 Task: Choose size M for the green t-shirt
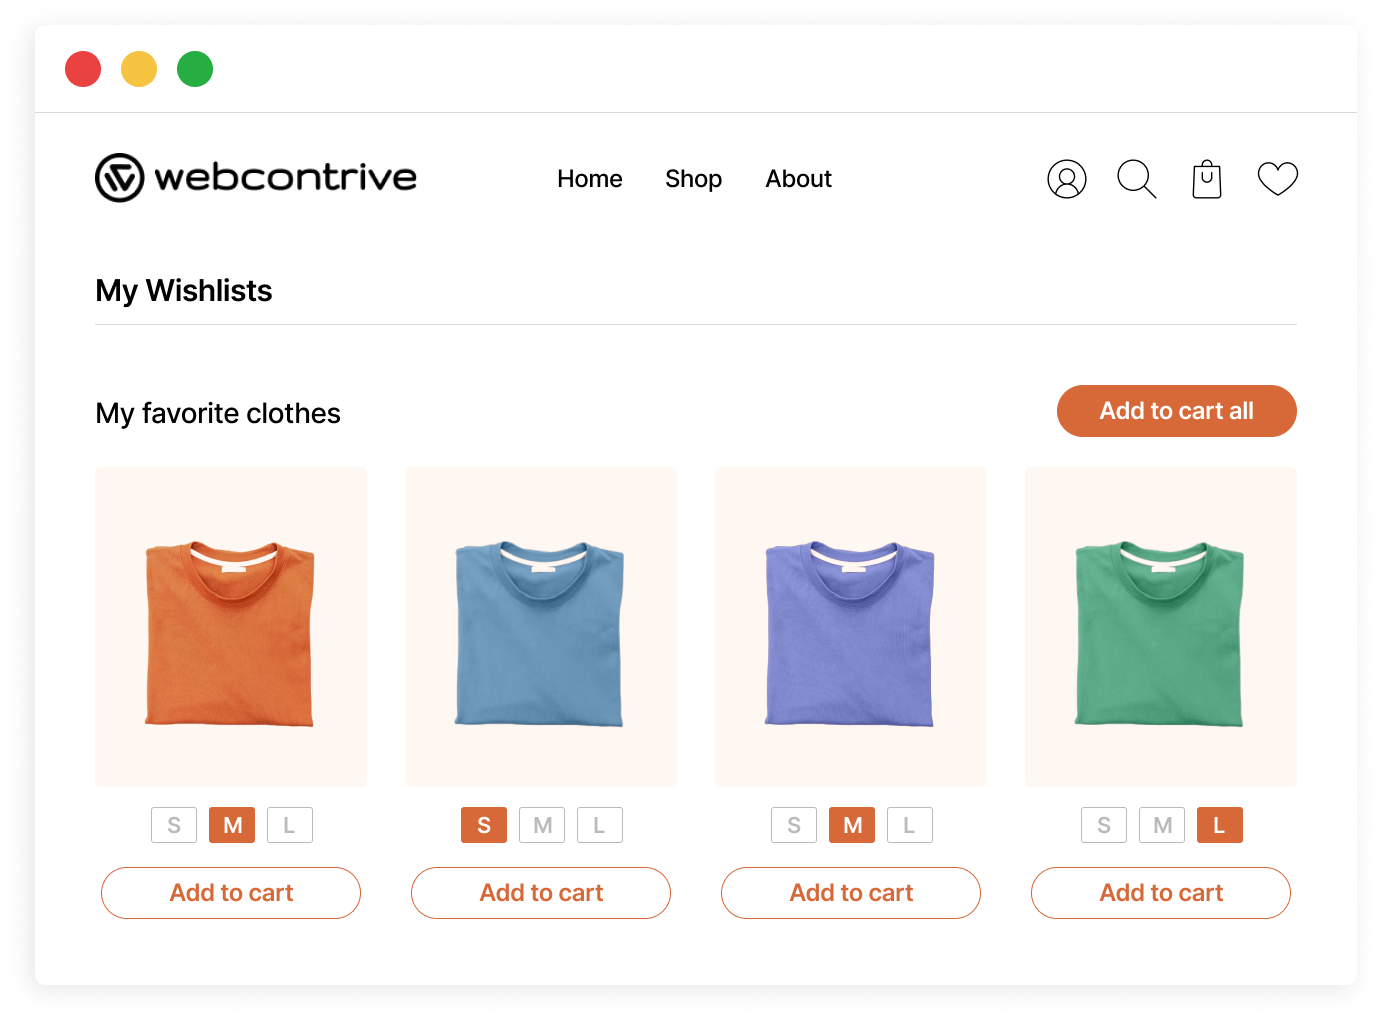[1162, 825]
